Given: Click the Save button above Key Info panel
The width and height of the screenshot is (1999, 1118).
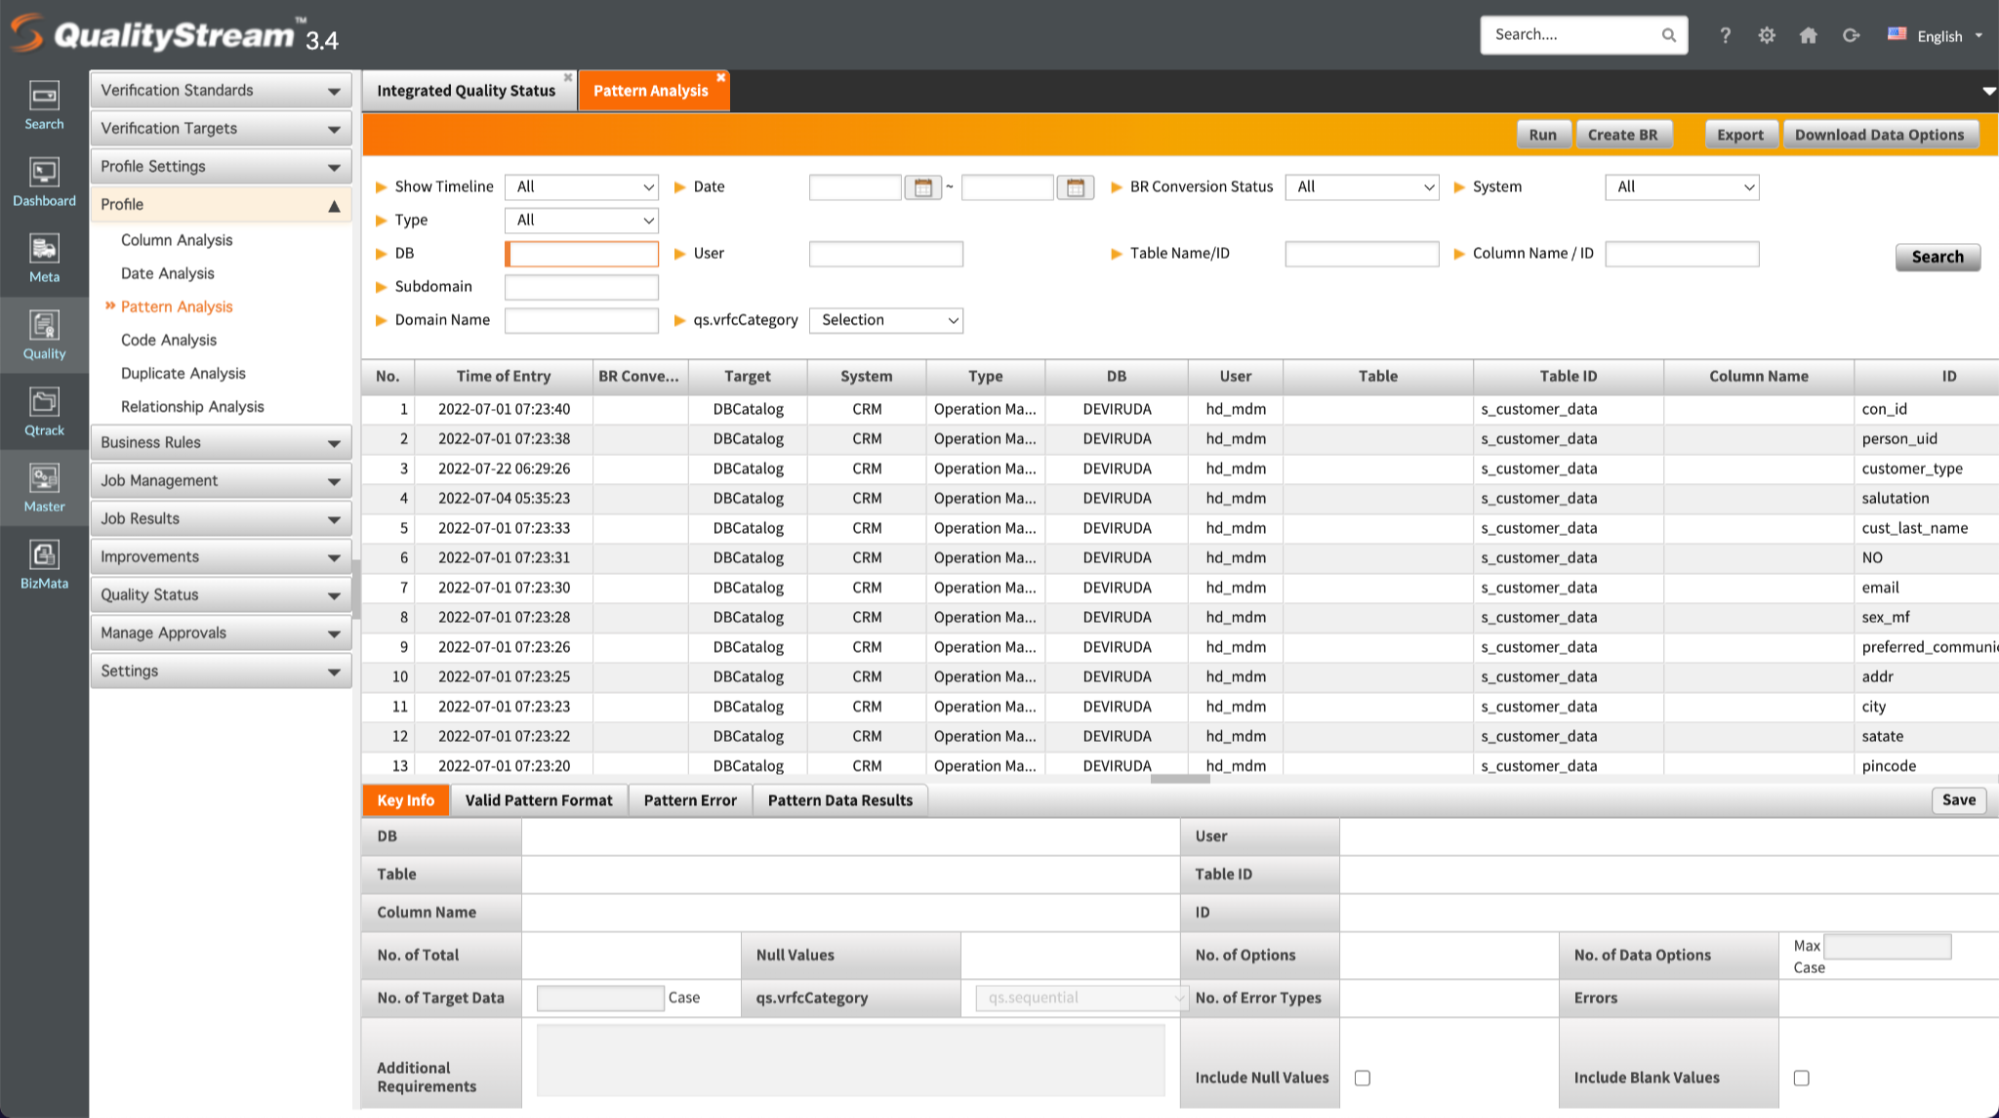Looking at the screenshot, I should pyautogui.click(x=1957, y=800).
